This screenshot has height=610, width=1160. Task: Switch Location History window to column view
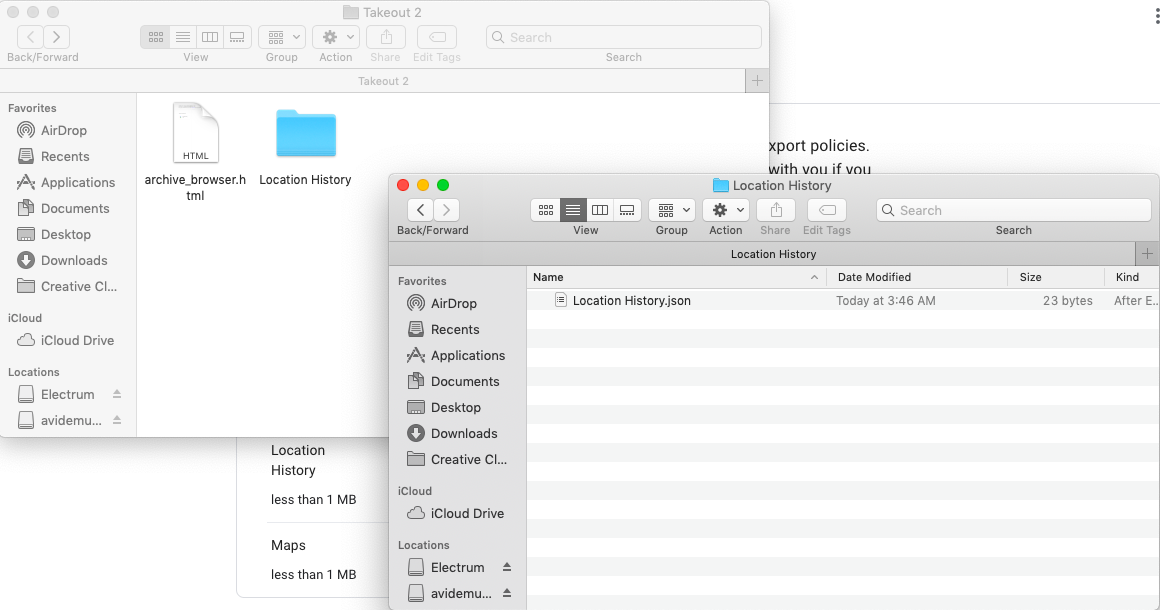point(600,210)
